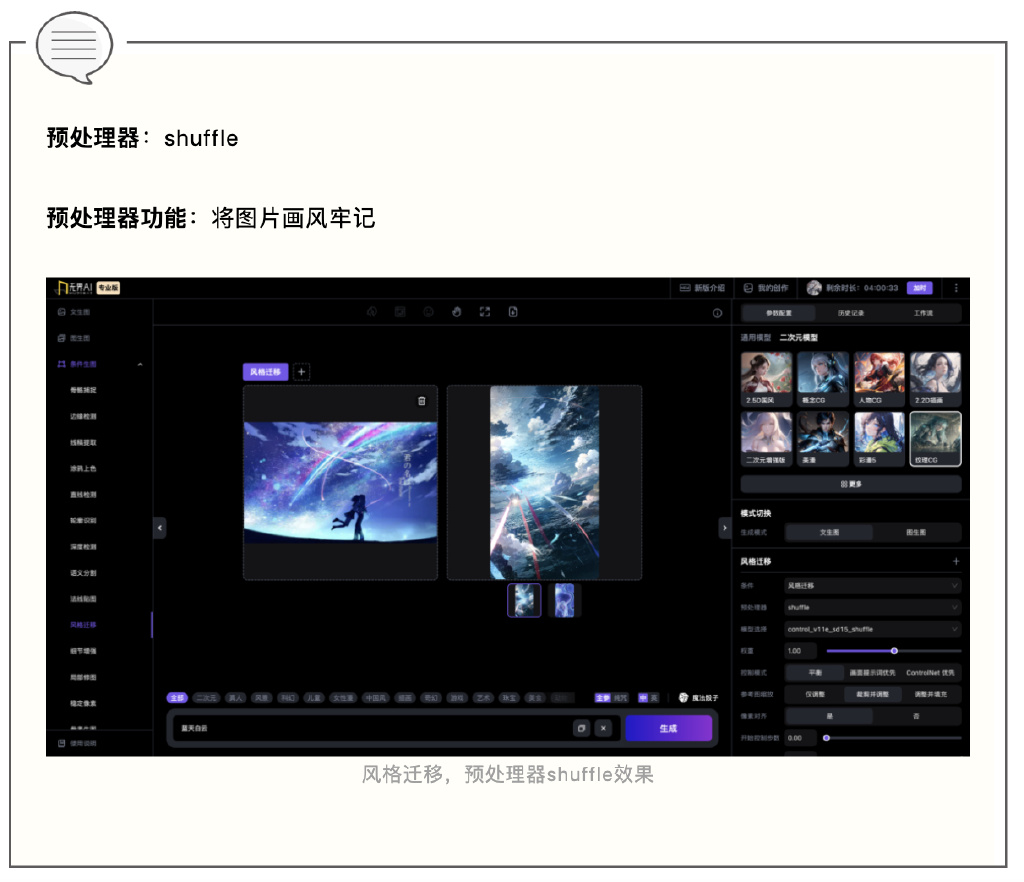Viewport: 1024px width, 882px height.
Task: Select the first generated result thumbnail
Action: point(524,600)
